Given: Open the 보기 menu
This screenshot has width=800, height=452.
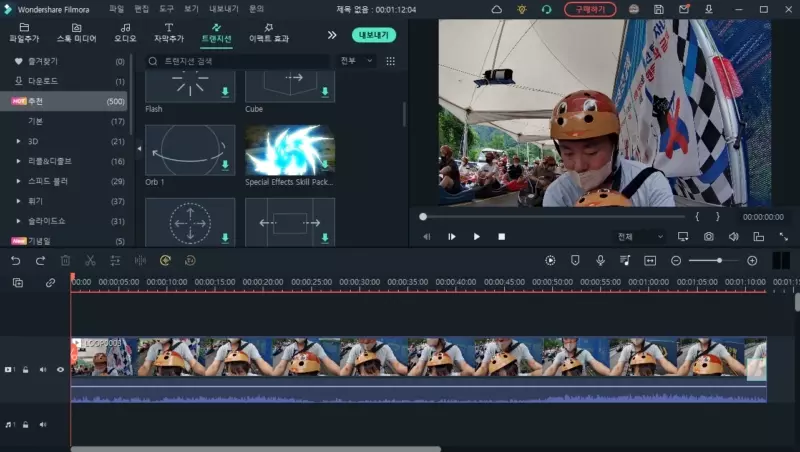Looking at the screenshot, I should click(x=191, y=9).
